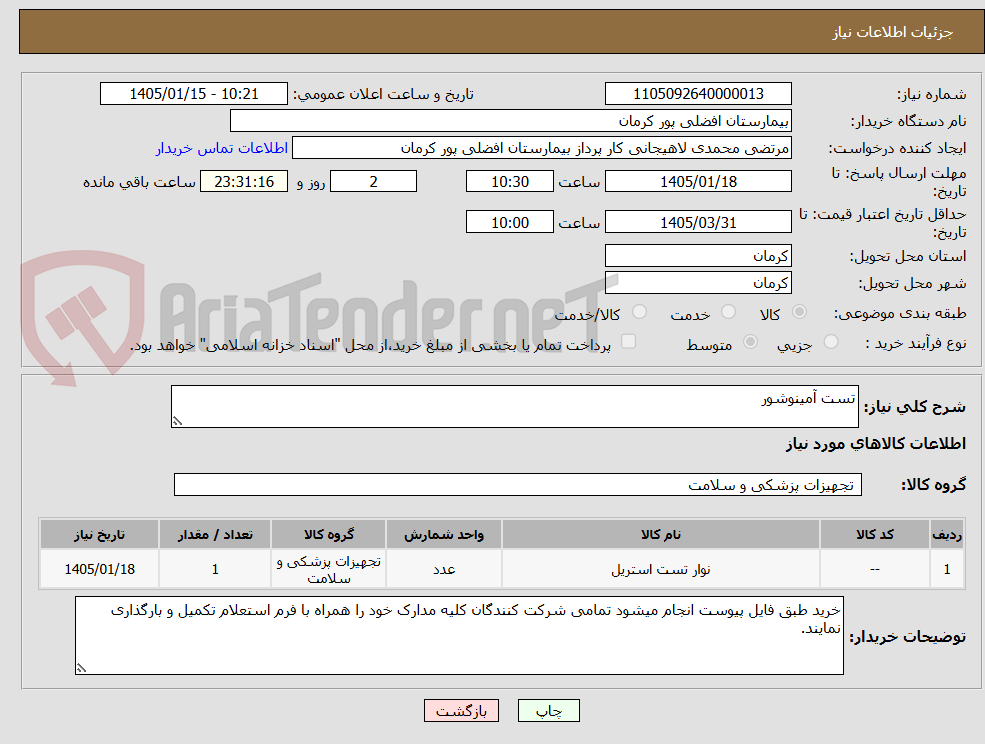Image resolution: width=985 pixels, height=744 pixels.
Task: Click the validity time field 10:00
Action: pos(509,222)
